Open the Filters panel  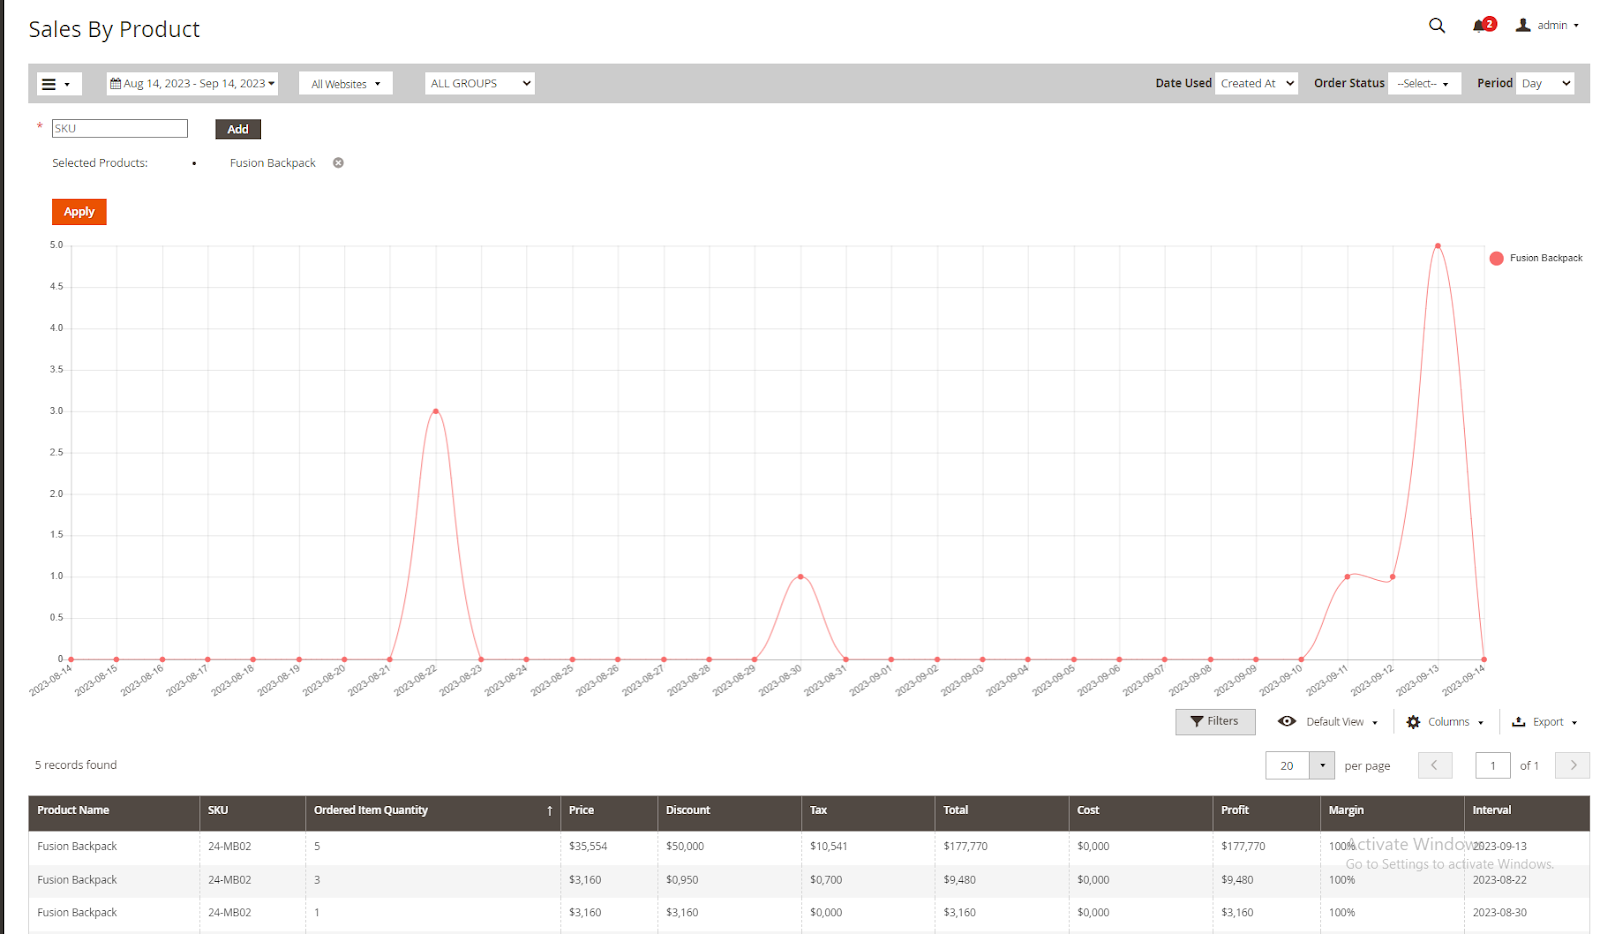[1214, 722]
